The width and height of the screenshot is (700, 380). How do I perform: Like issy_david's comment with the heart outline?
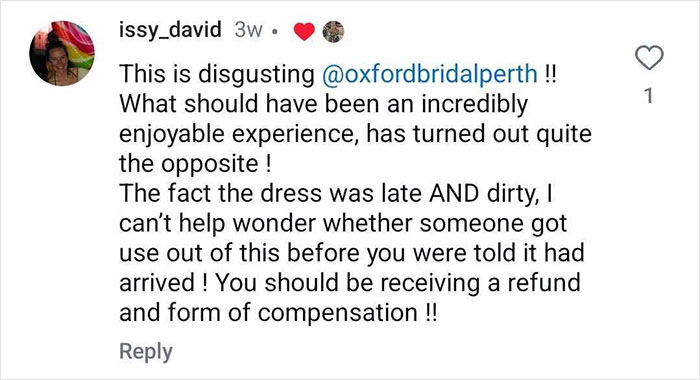649,58
